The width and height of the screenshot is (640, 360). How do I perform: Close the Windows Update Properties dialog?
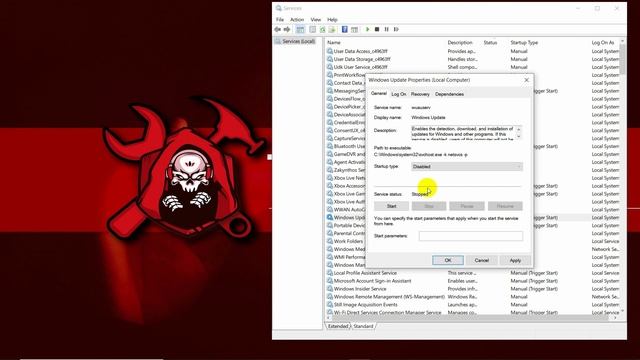527,80
